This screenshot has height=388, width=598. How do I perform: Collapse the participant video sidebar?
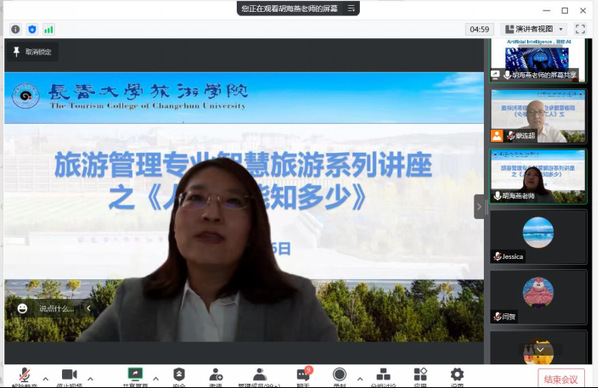(479, 206)
